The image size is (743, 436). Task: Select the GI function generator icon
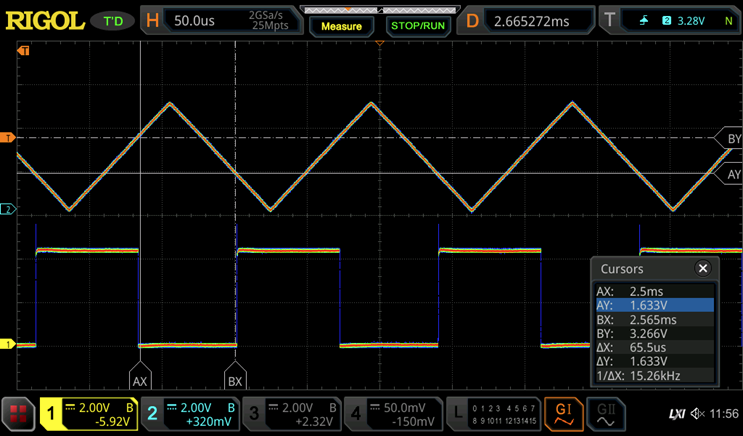click(563, 412)
